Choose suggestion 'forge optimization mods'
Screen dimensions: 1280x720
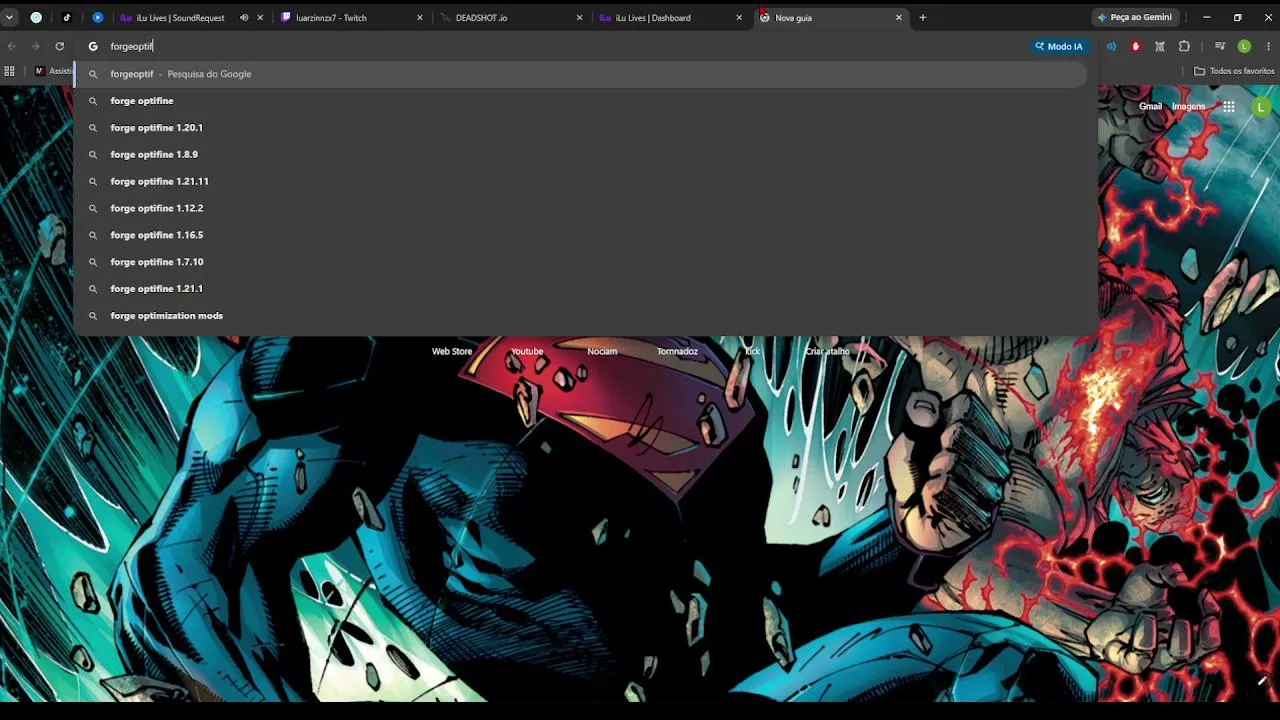[580, 316]
